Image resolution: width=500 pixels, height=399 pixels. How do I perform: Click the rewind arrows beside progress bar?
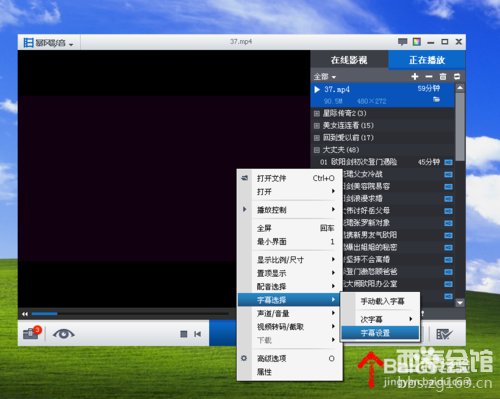tap(25, 314)
